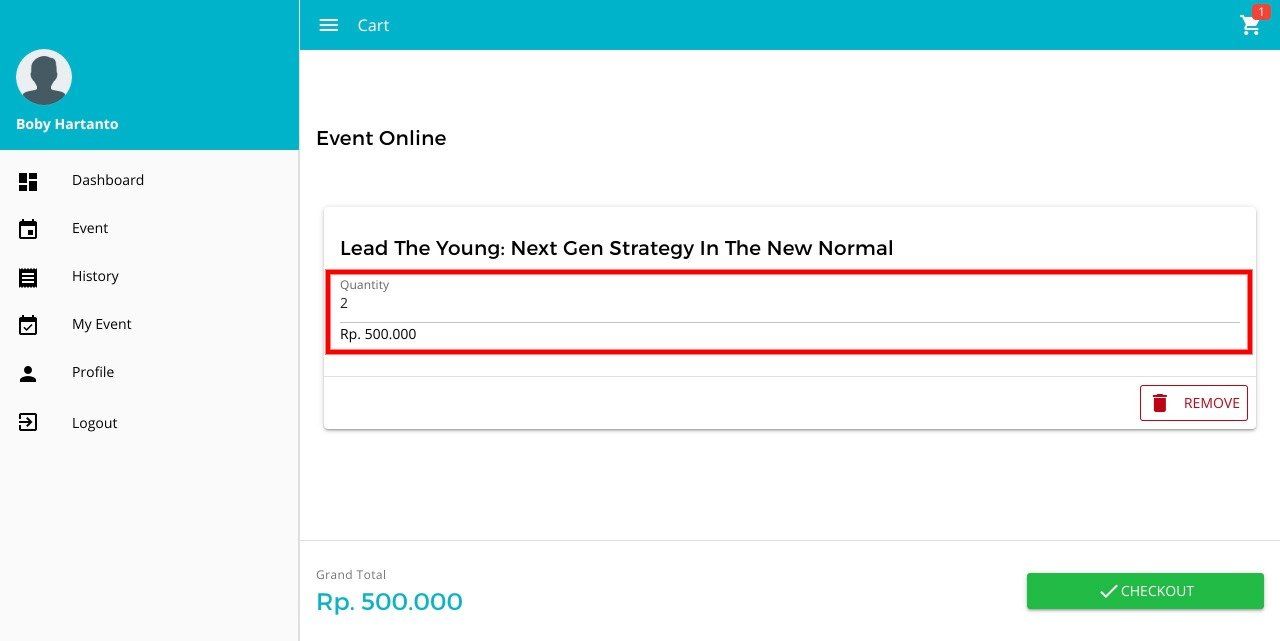Click the green CHECKOUT button

tap(1145, 591)
